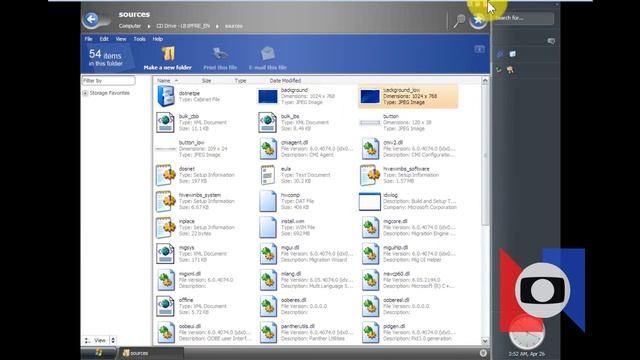Expand breadcrumb arrow after CD Drive

(217, 26)
